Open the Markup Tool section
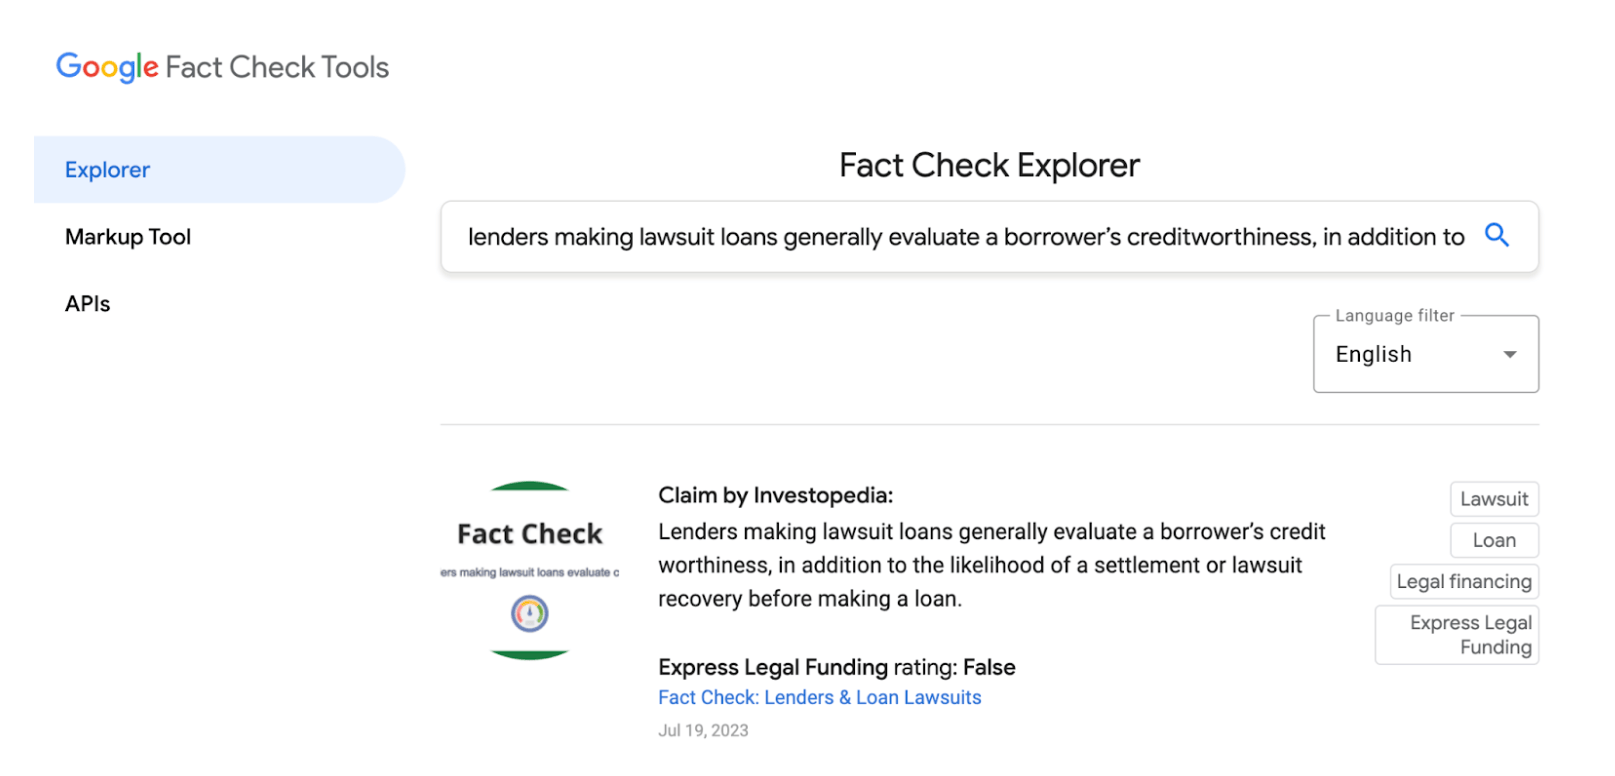The width and height of the screenshot is (1615, 776). pos(127,237)
